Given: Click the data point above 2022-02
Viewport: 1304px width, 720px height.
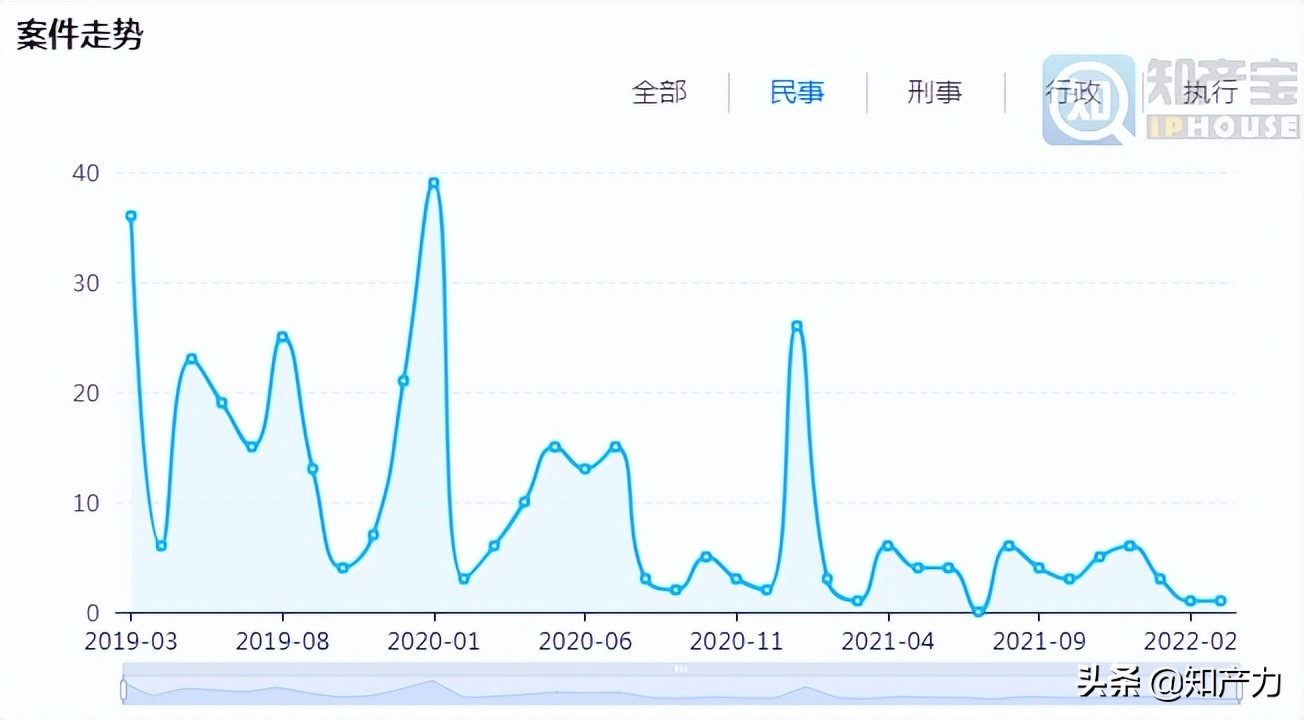Looking at the screenshot, I should (1190, 601).
